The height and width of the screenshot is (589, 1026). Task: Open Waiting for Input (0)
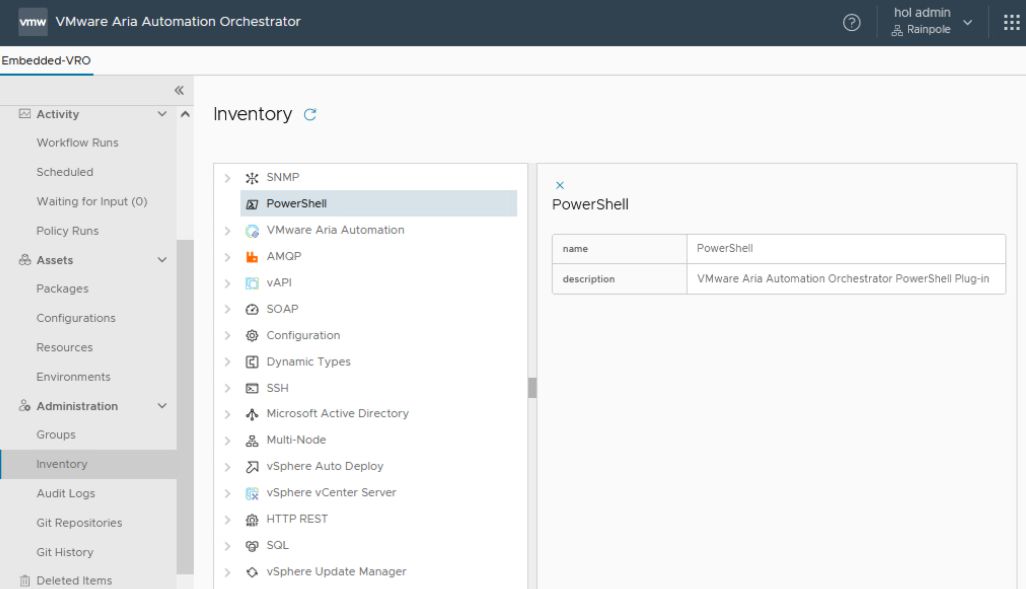pos(92,202)
